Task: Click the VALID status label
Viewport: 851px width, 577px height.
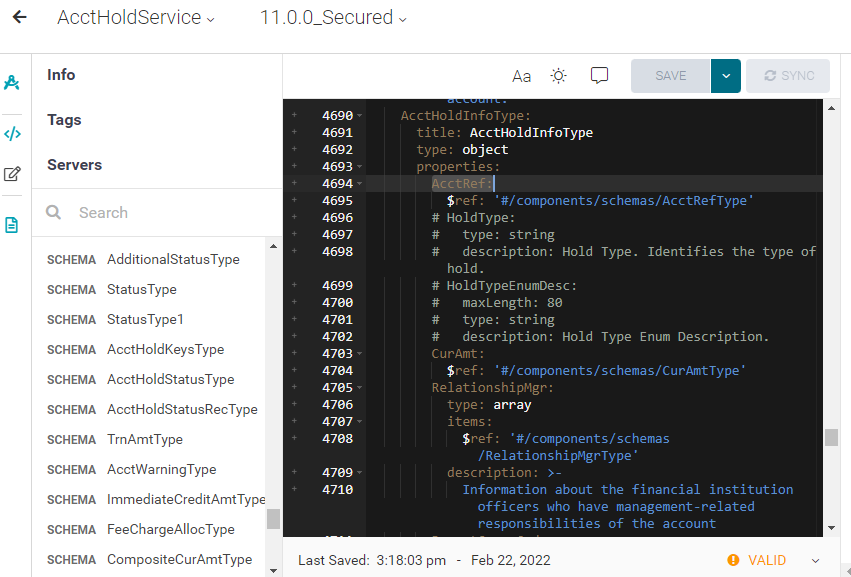Action: 767,560
